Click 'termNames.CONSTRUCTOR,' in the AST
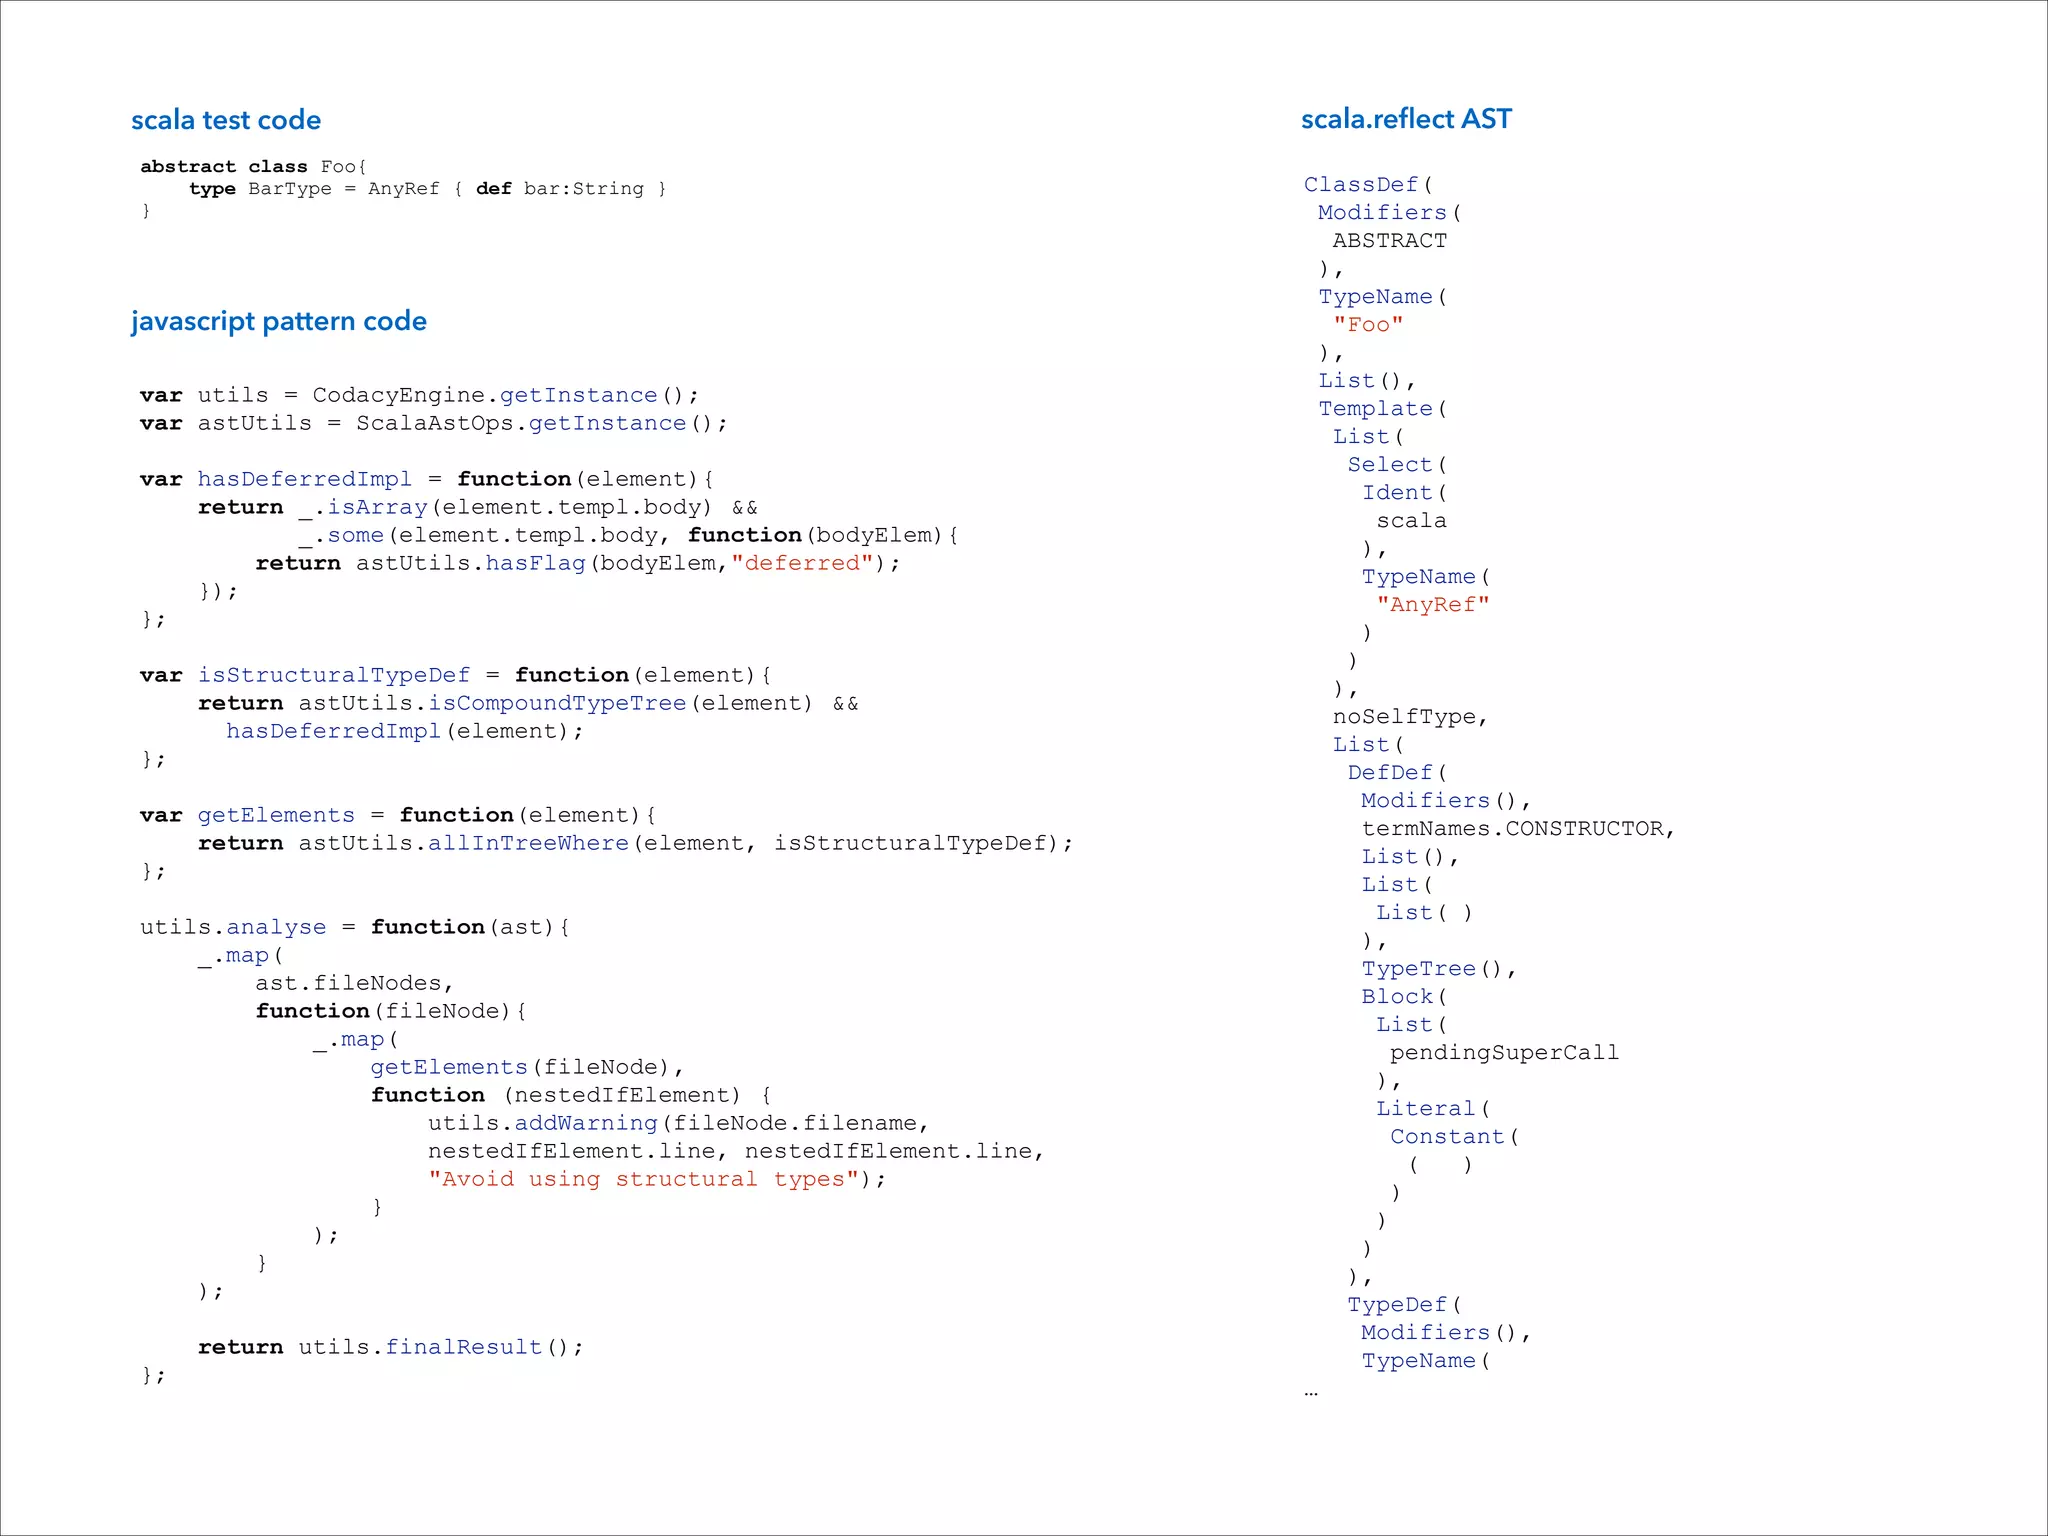Screen dimensions: 2048x1536 (x=1518, y=829)
